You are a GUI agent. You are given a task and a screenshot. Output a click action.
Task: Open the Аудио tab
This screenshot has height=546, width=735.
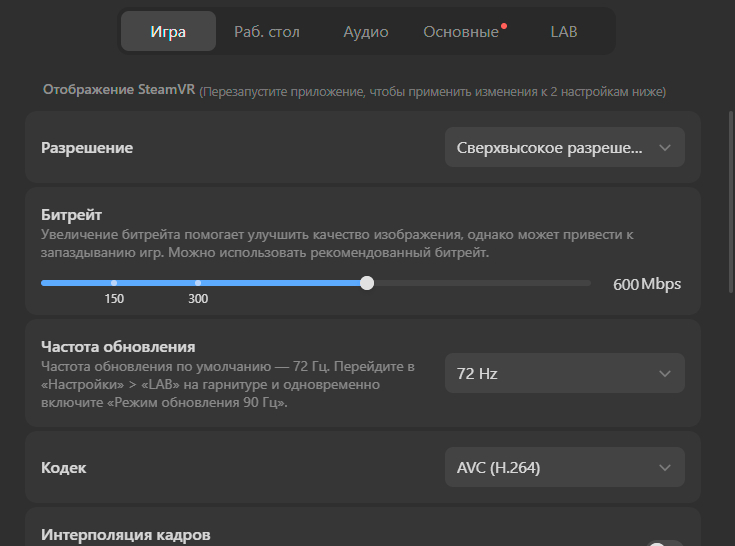tap(366, 31)
